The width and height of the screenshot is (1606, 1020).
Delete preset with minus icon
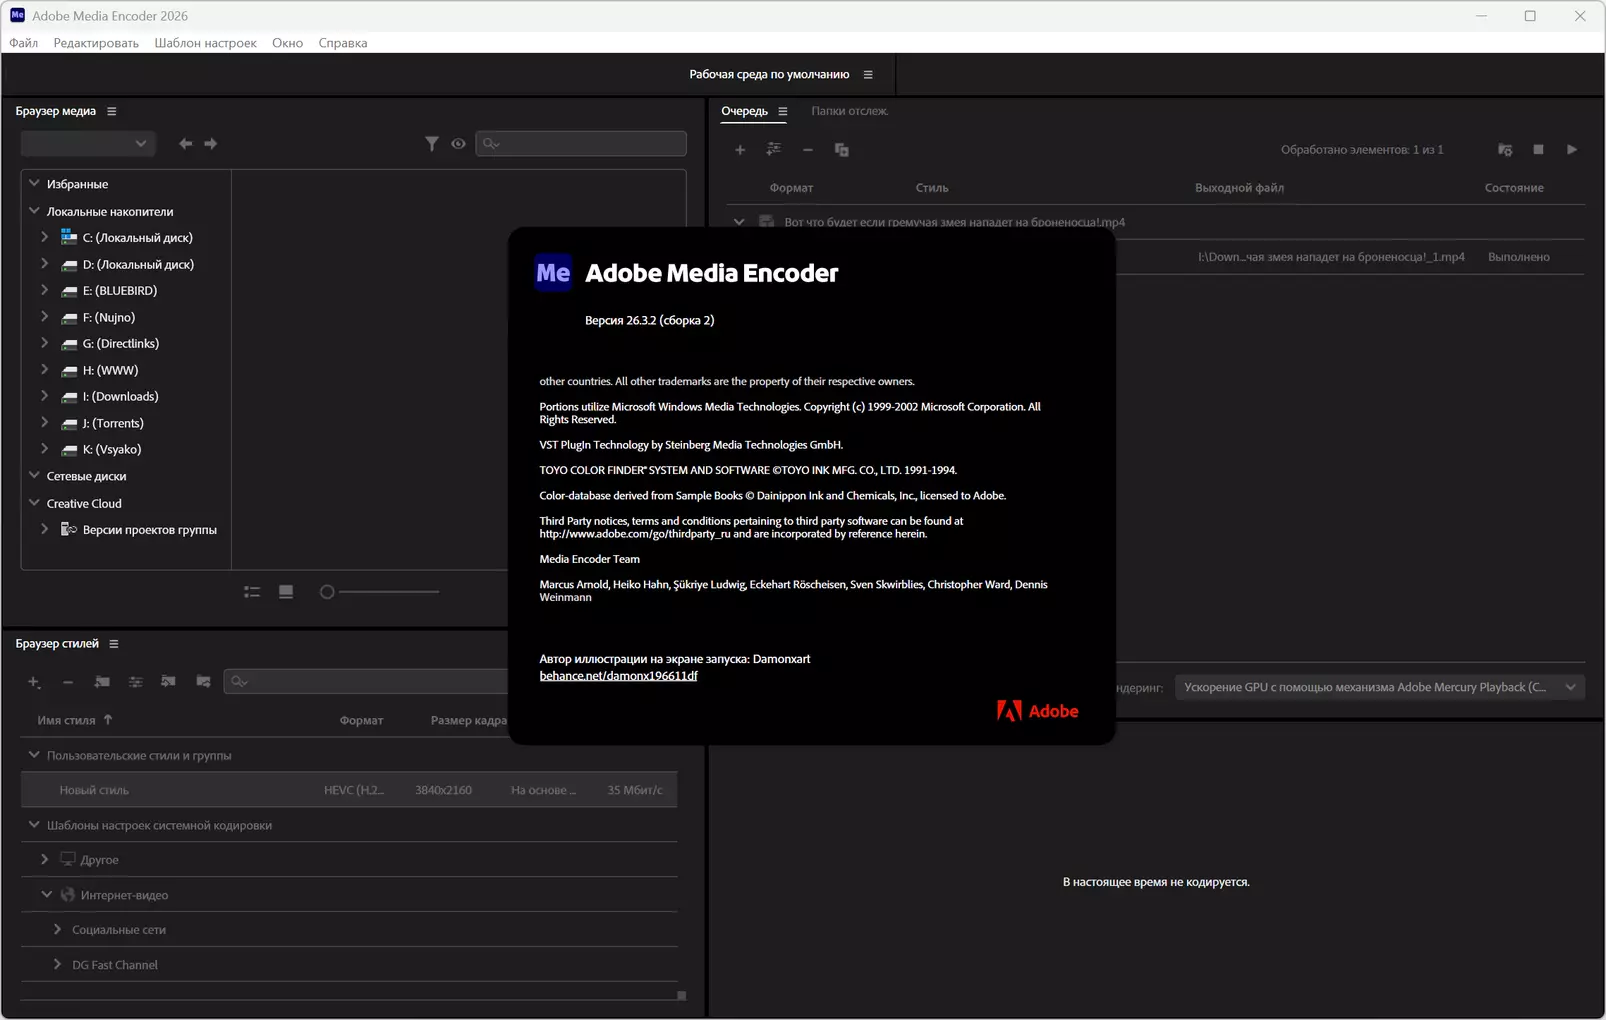68,682
